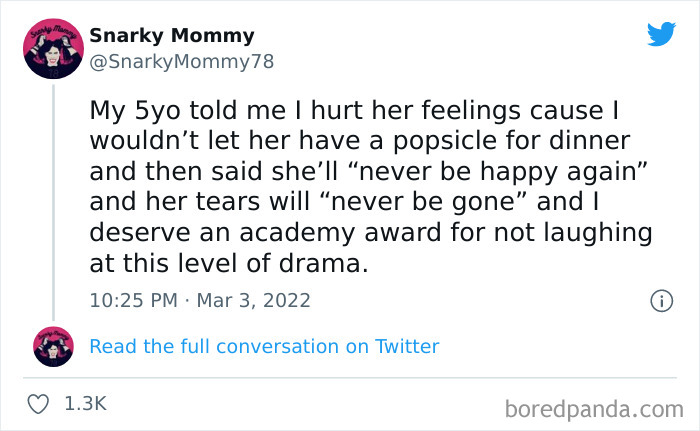
Task: Click the 1.3K like count
Action: (x=85, y=404)
